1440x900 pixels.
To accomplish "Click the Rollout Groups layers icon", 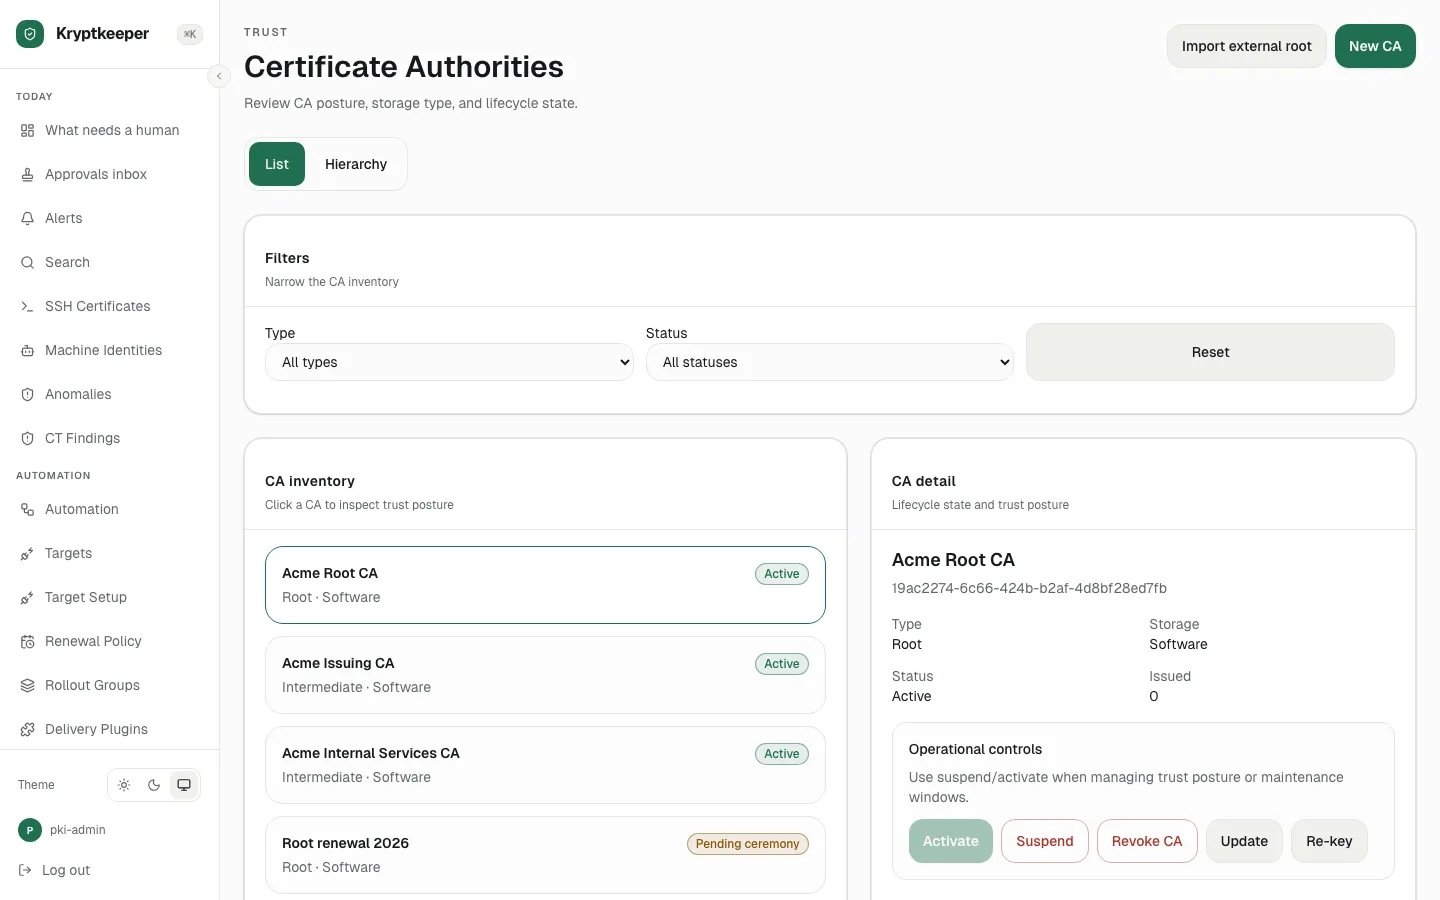I will pos(28,685).
